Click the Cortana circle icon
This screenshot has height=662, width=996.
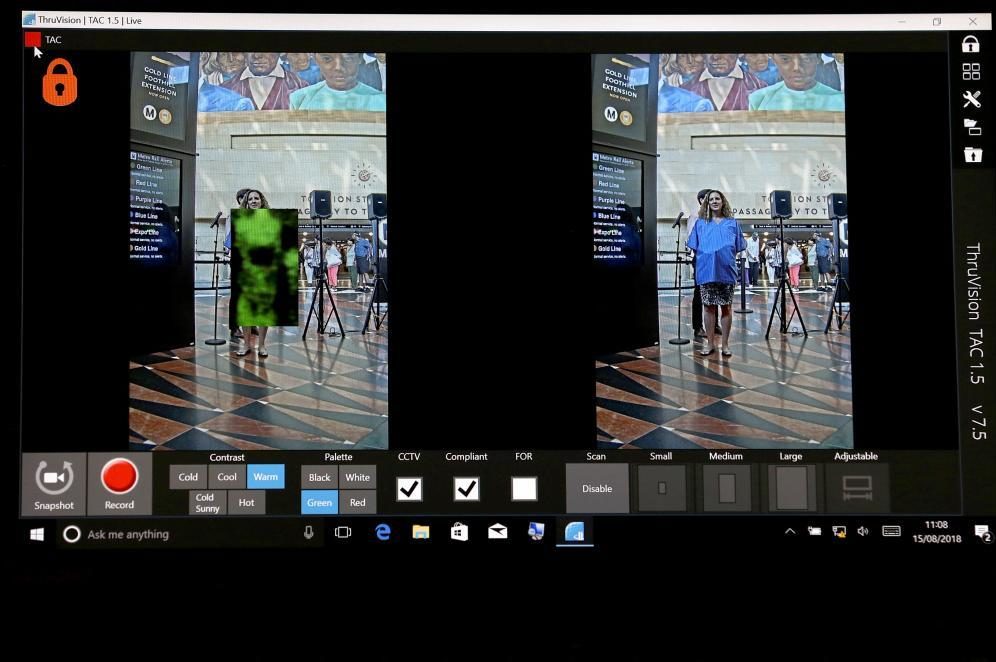click(72, 534)
